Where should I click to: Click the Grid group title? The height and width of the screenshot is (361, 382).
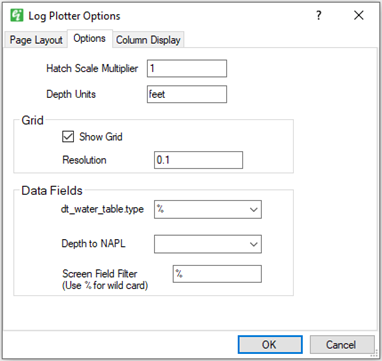coord(32,120)
